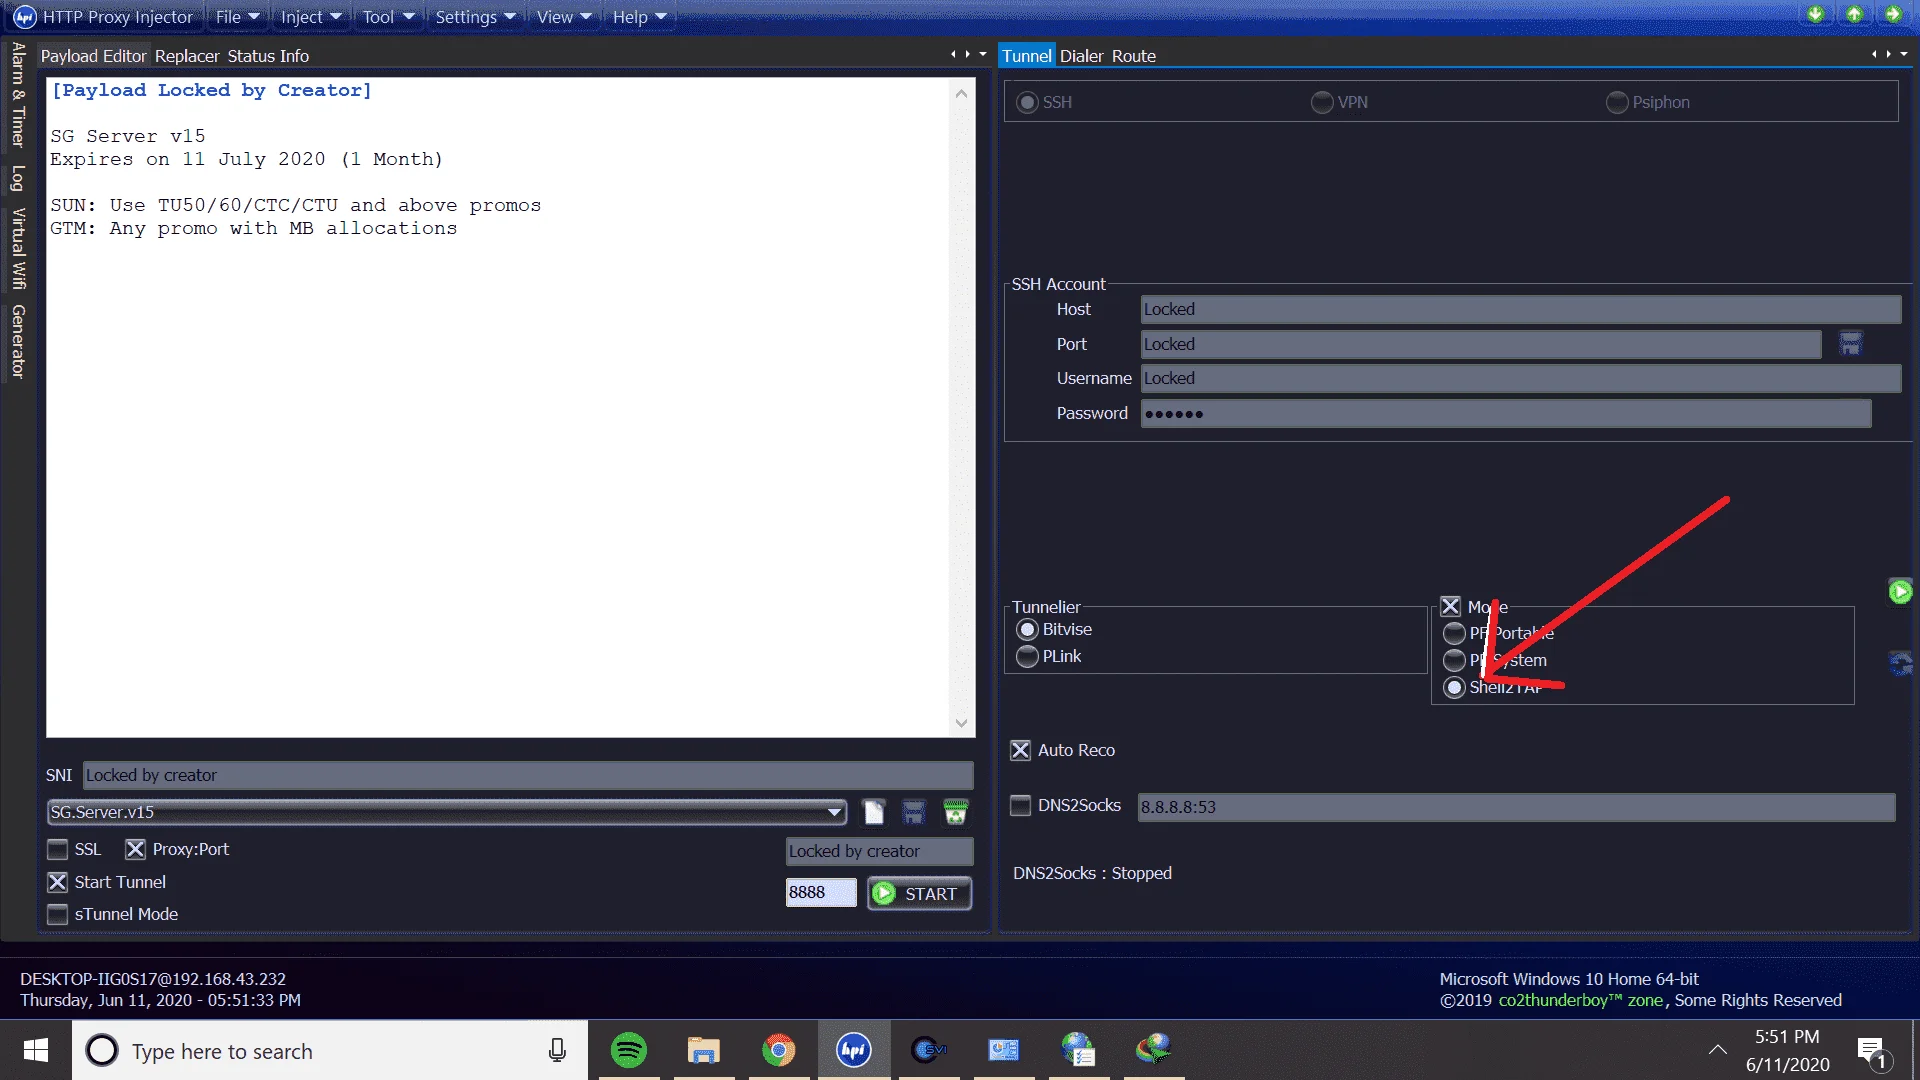Click the save icon beside SSH Port field
The width and height of the screenshot is (1920, 1080).
point(1851,344)
